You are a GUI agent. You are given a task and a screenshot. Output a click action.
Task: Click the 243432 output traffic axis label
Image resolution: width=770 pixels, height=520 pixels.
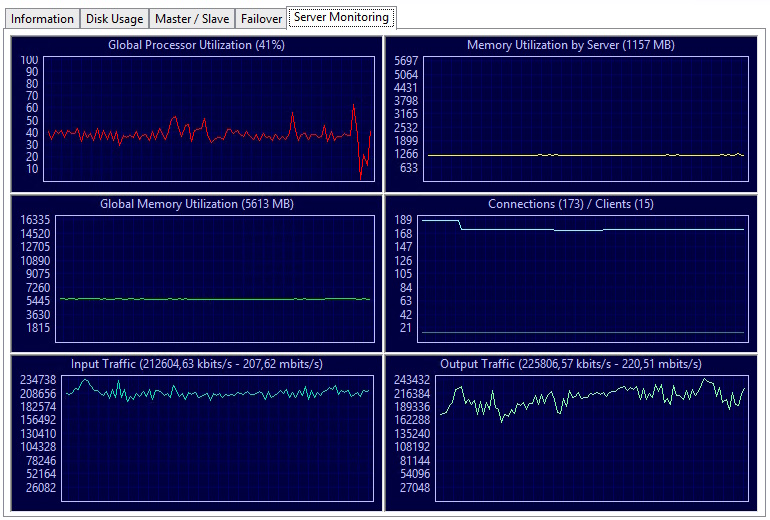click(412, 380)
